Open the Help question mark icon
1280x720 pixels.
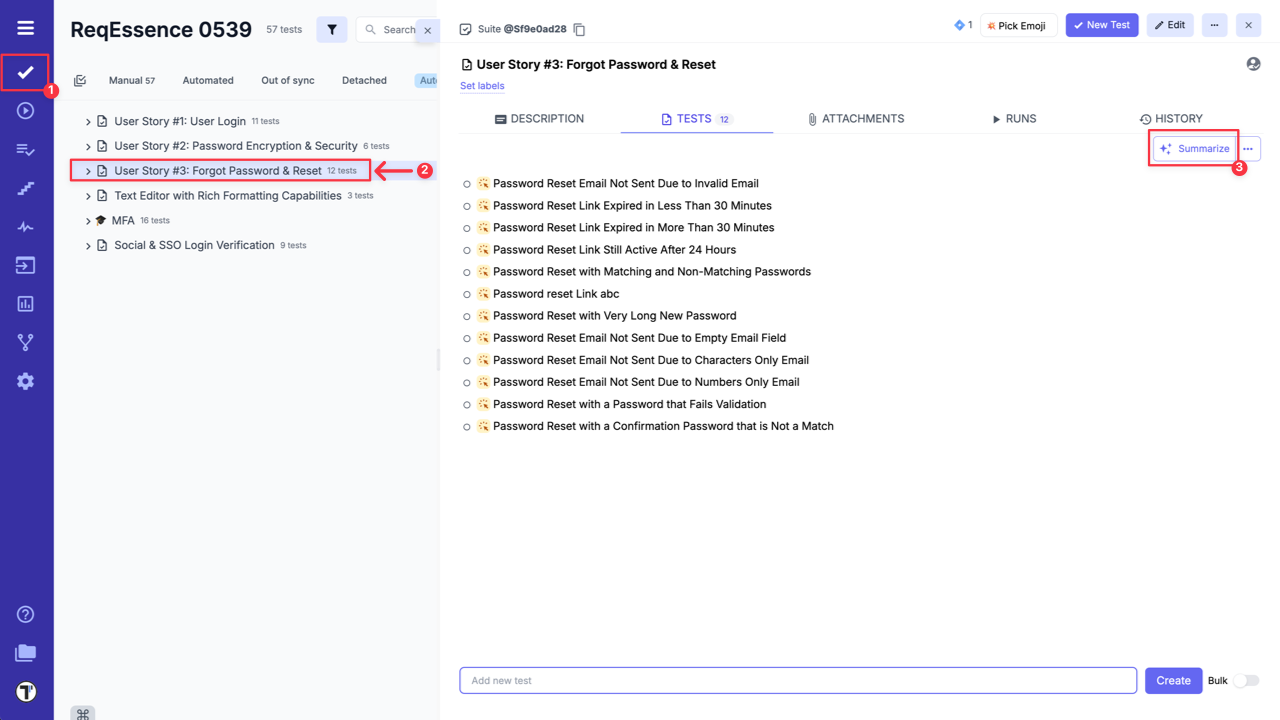point(26,614)
